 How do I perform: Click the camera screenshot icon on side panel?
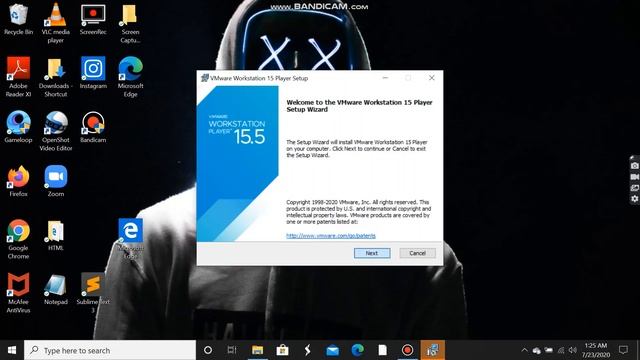coord(635,166)
